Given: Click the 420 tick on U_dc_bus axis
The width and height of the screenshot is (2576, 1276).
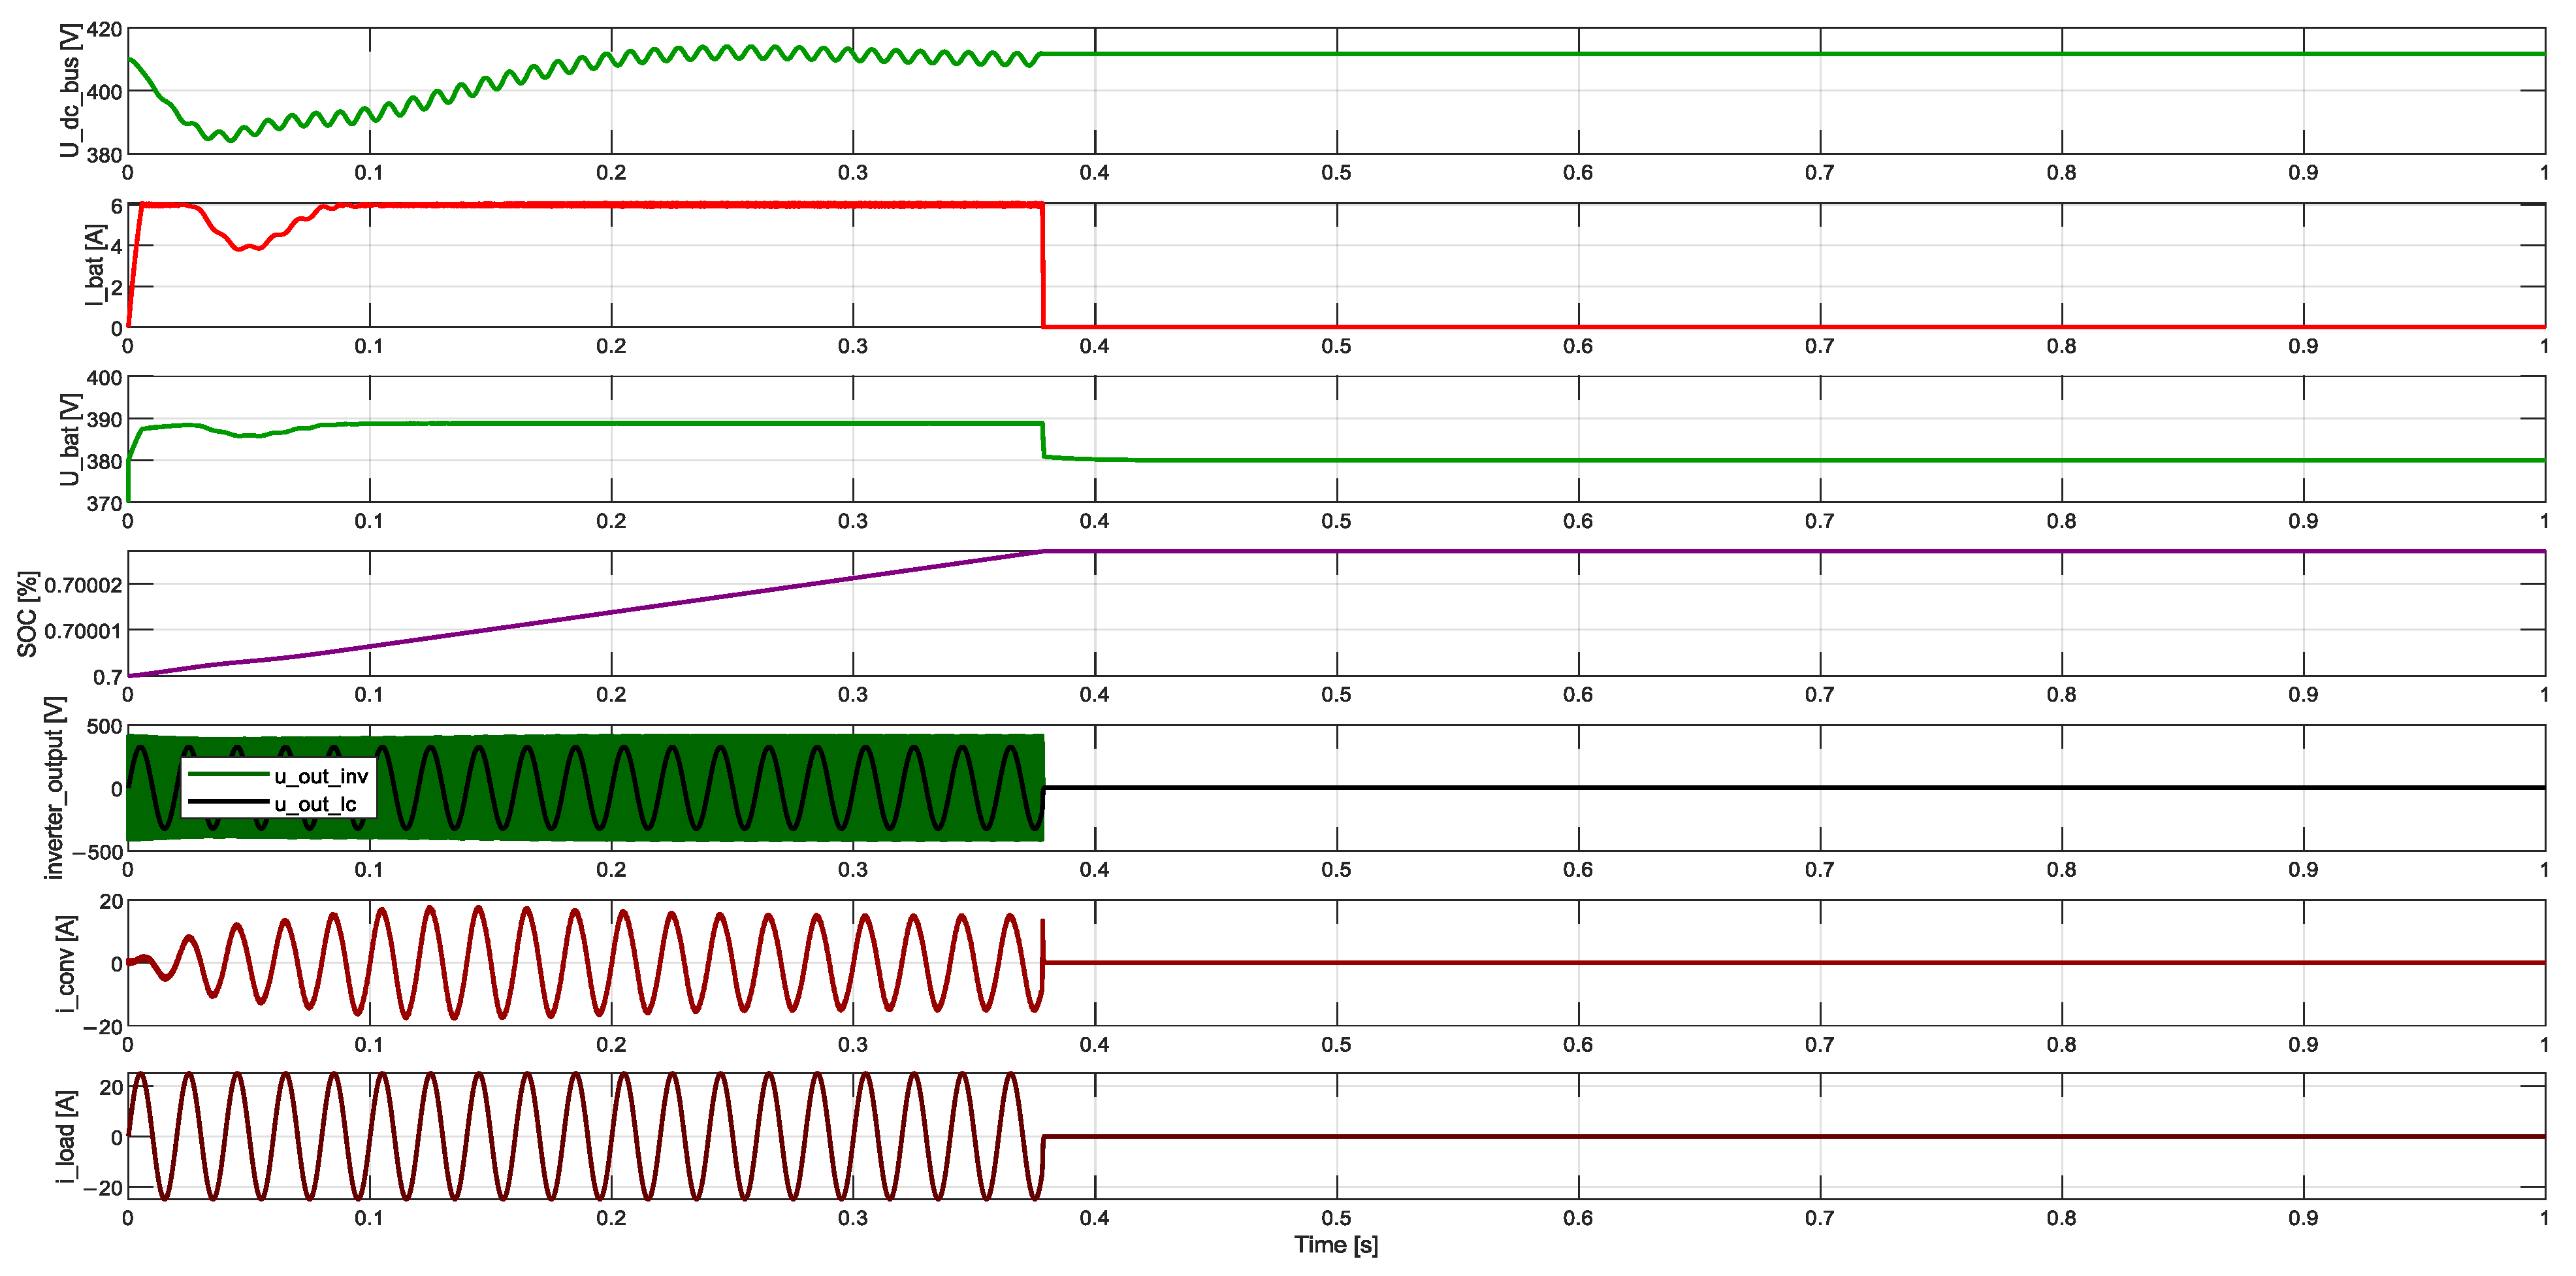Looking at the screenshot, I should (x=104, y=29).
